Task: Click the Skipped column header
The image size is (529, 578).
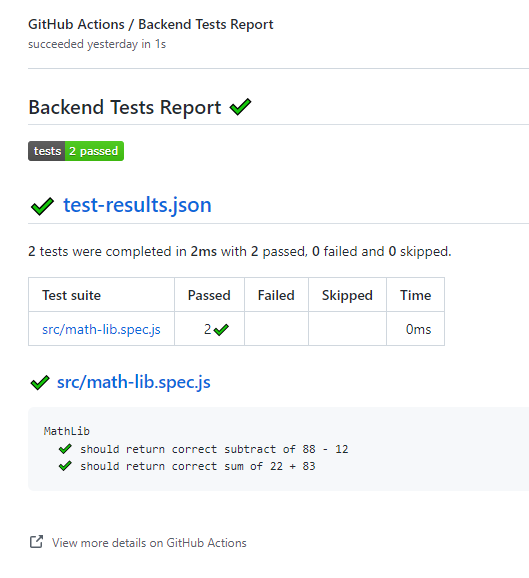Action: coord(347,295)
